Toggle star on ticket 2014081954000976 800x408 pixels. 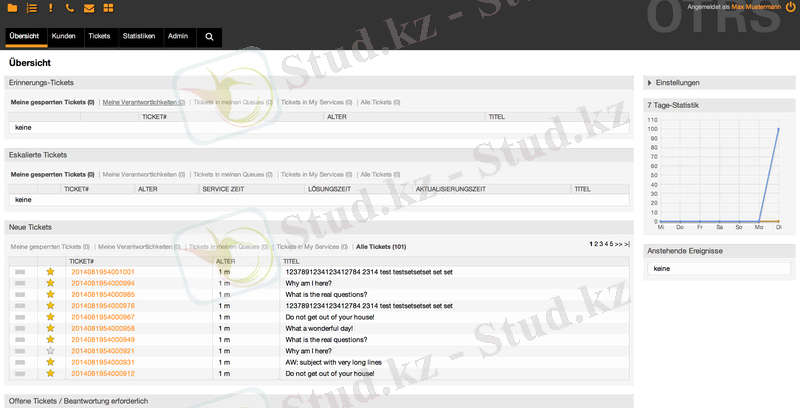[x=51, y=305]
